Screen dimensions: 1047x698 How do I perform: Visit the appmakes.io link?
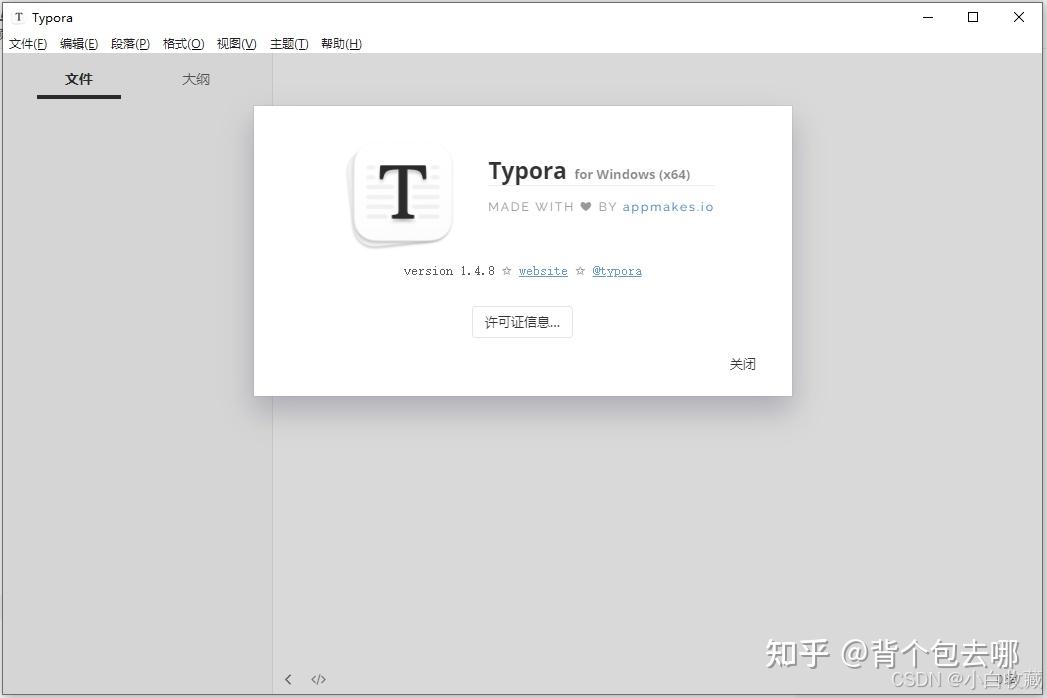(668, 207)
